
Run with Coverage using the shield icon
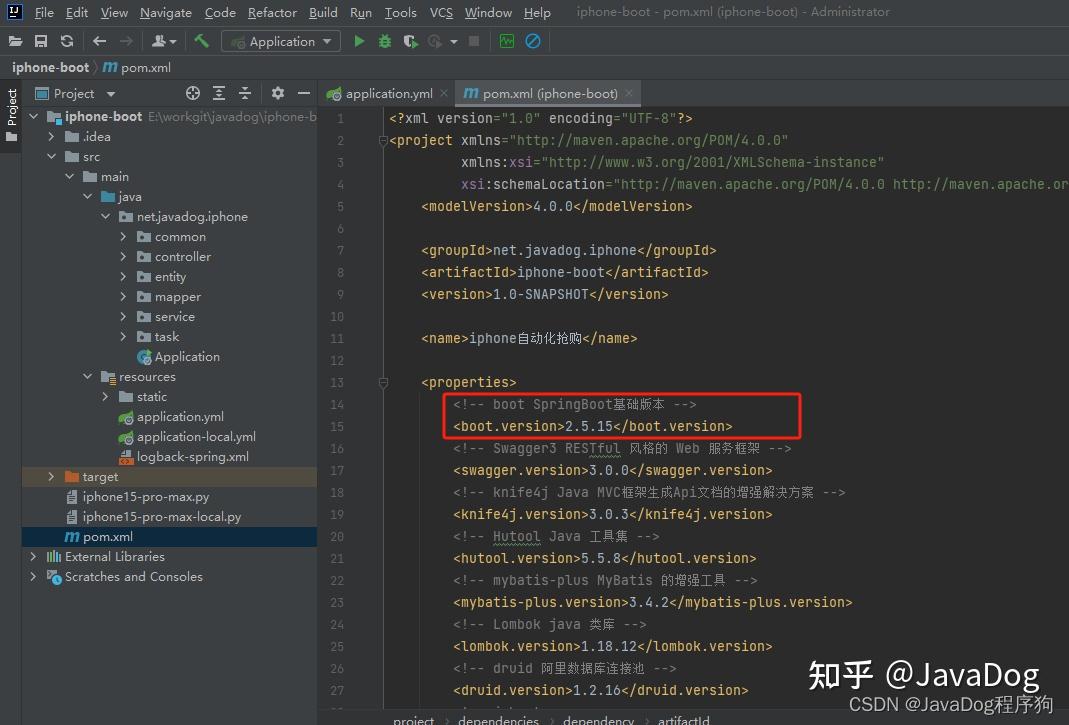click(410, 41)
